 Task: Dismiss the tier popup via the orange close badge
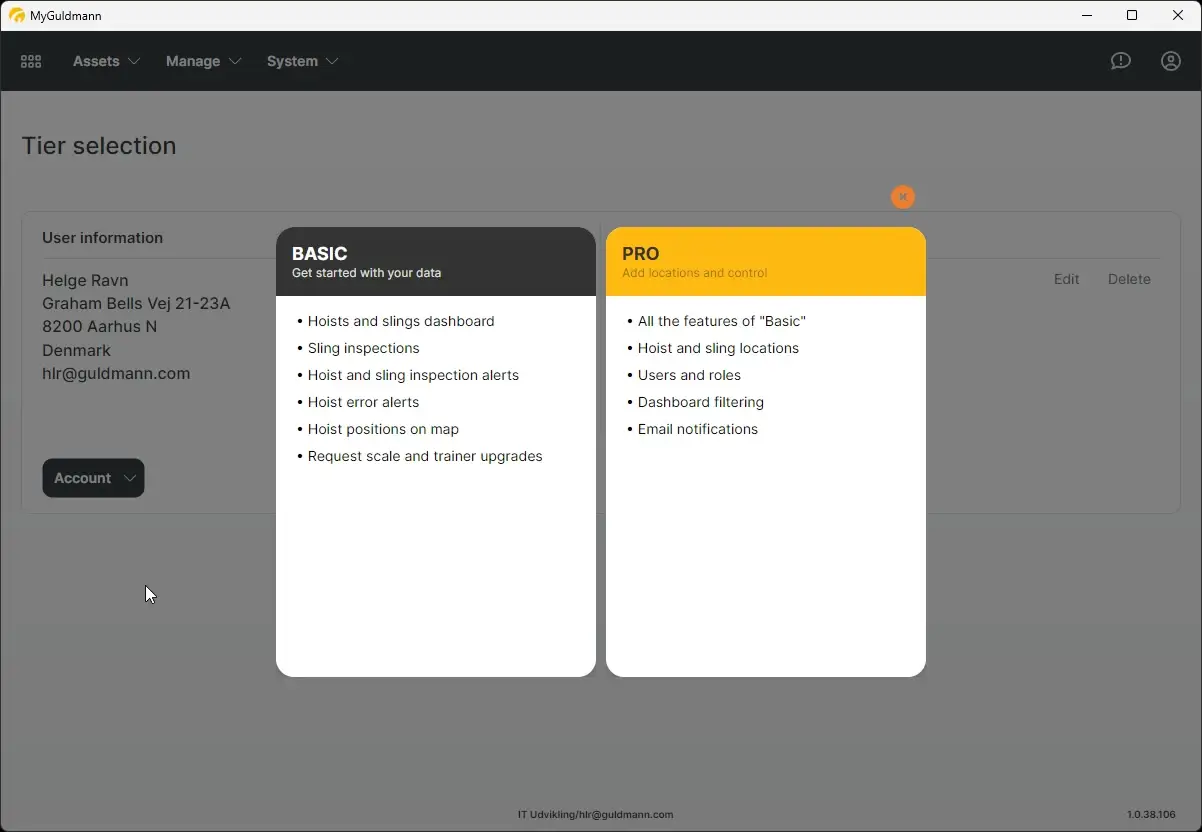(903, 196)
